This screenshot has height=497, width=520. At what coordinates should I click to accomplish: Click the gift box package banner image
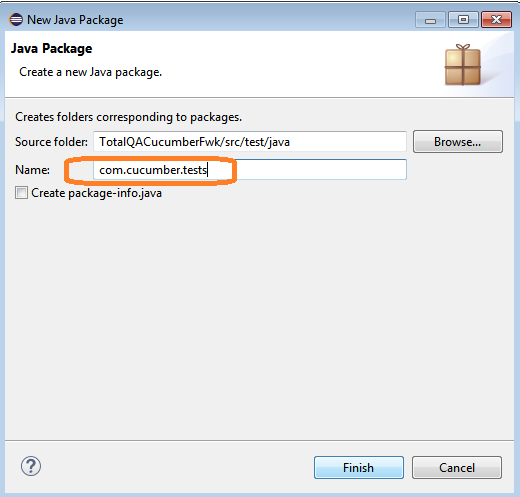point(463,65)
